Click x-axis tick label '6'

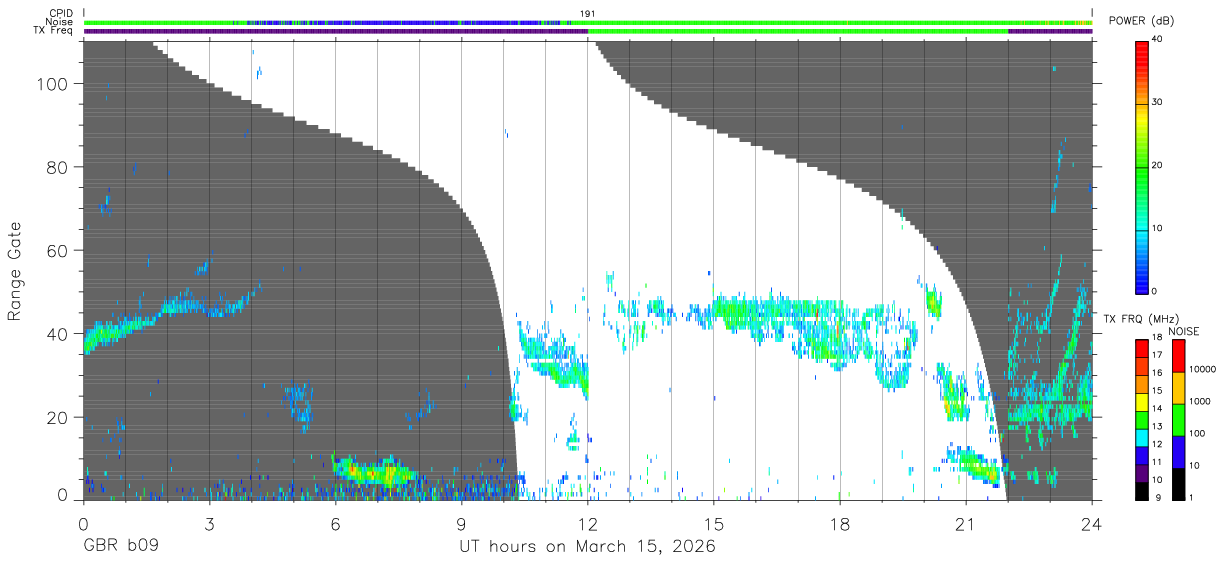click(335, 523)
